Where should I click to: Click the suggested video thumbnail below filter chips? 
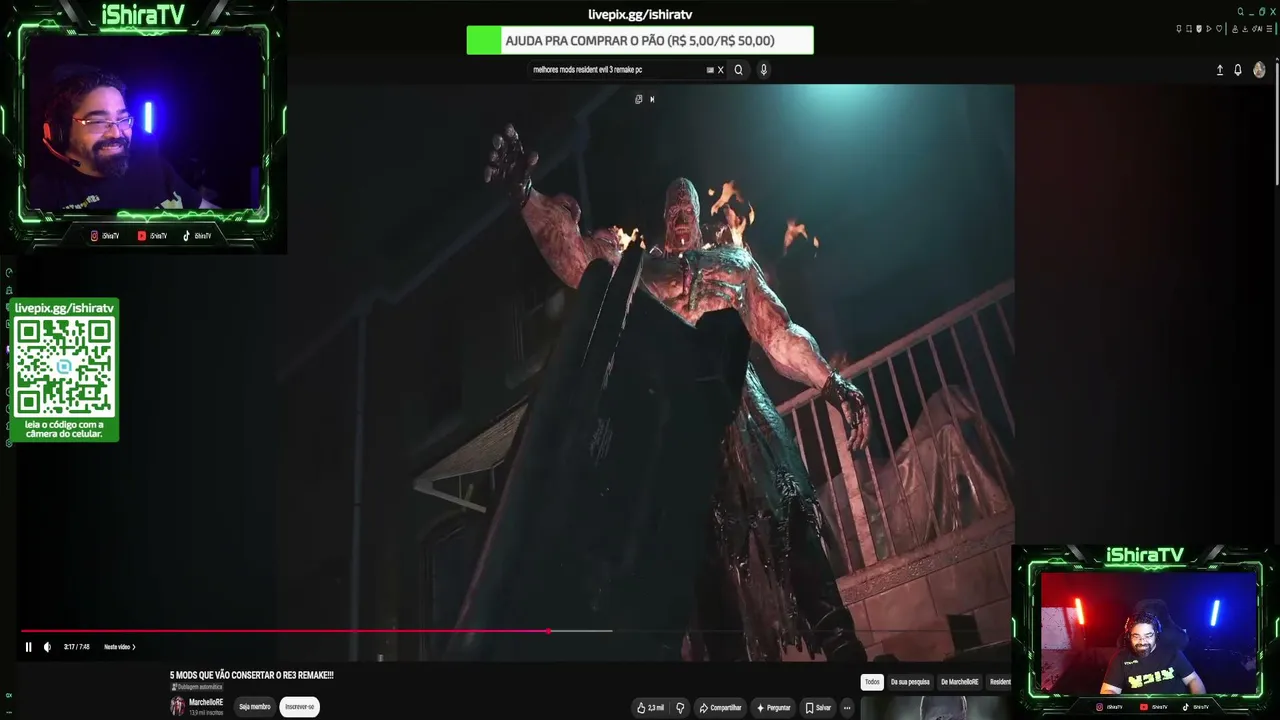tap(937, 708)
